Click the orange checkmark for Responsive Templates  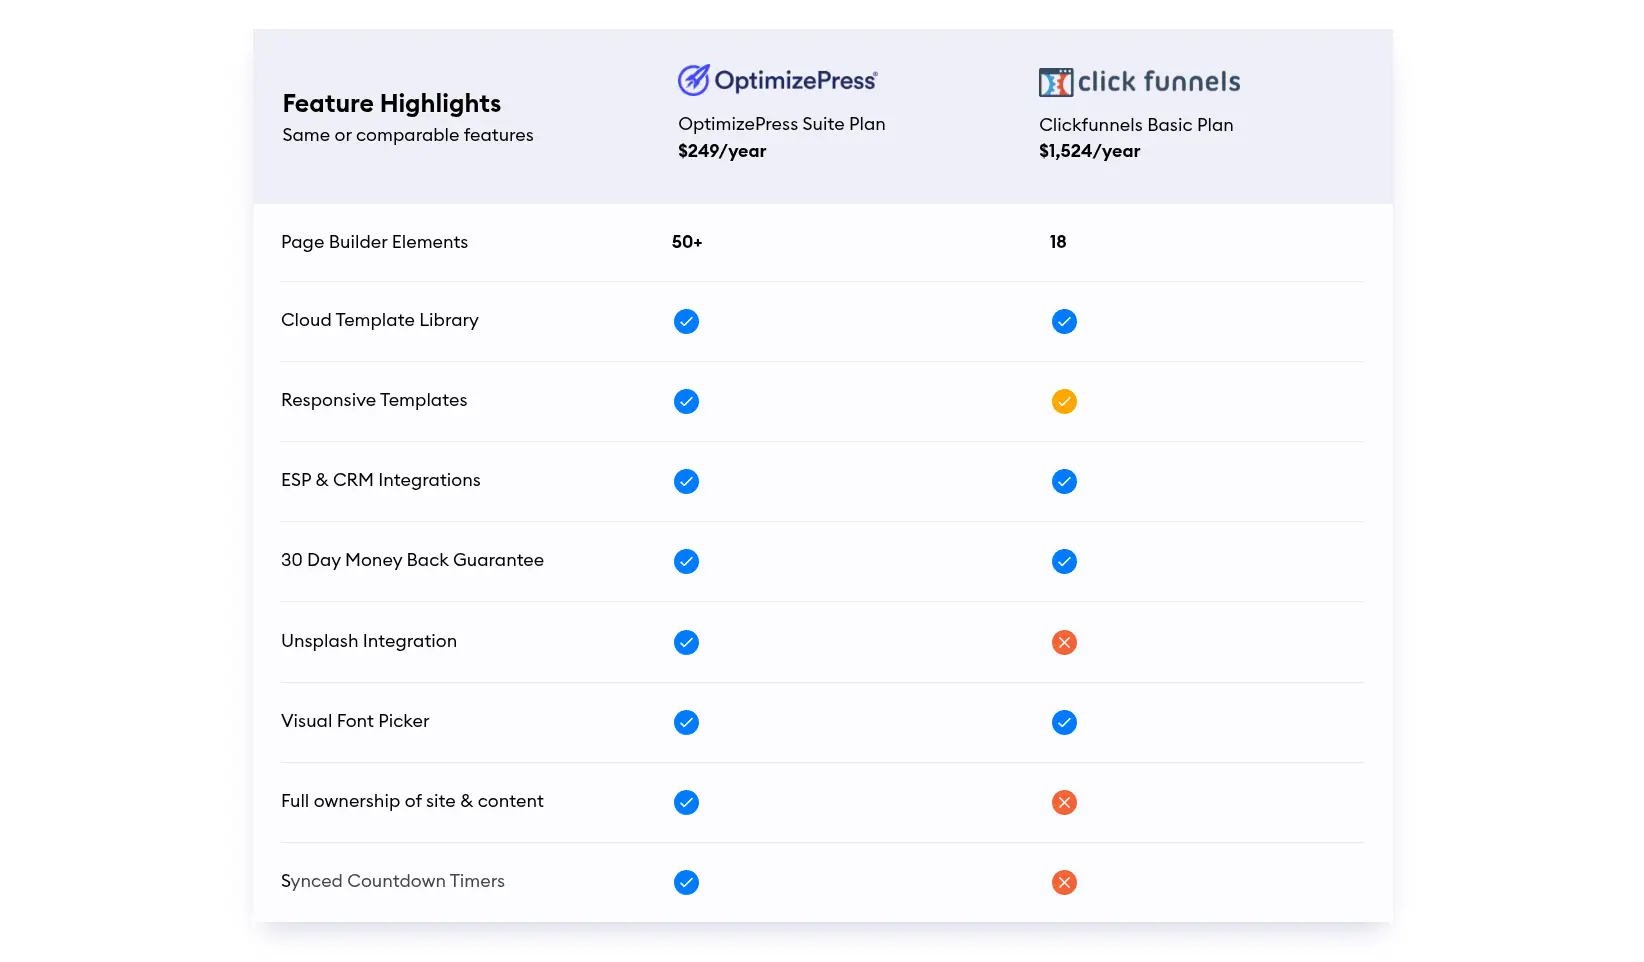pos(1064,402)
